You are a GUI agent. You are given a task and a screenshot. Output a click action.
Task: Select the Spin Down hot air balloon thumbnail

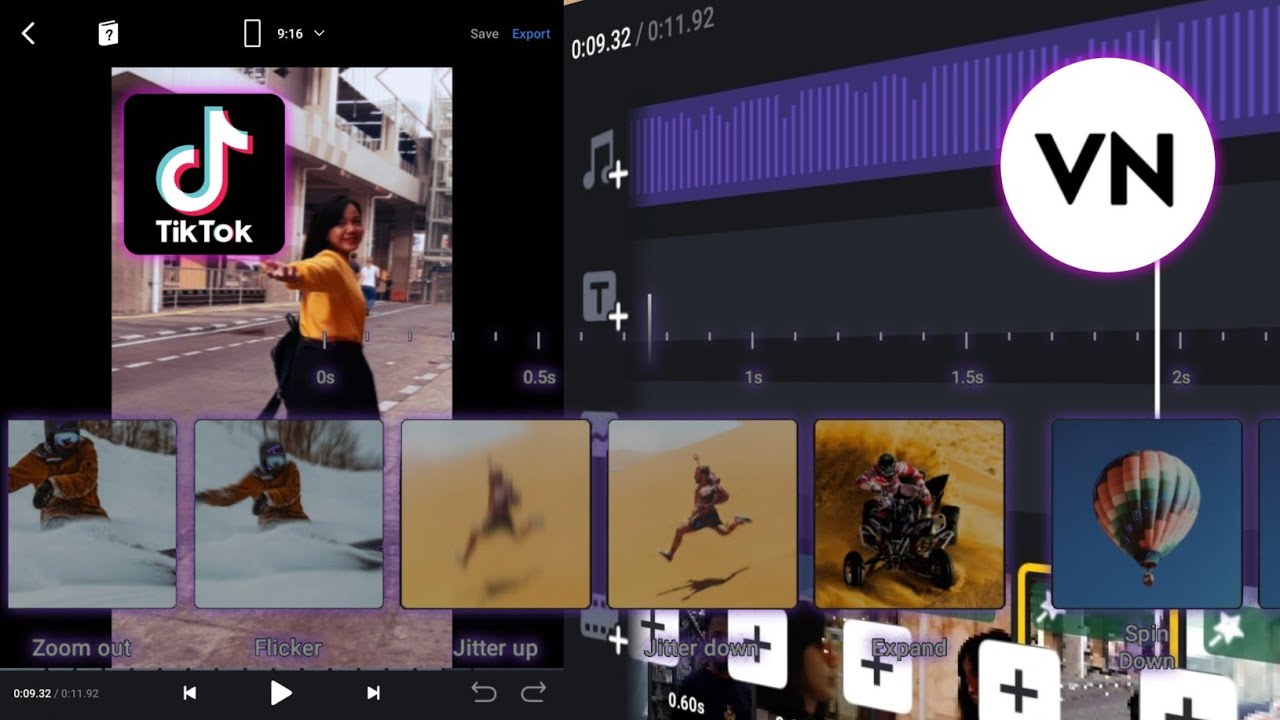click(x=1147, y=514)
